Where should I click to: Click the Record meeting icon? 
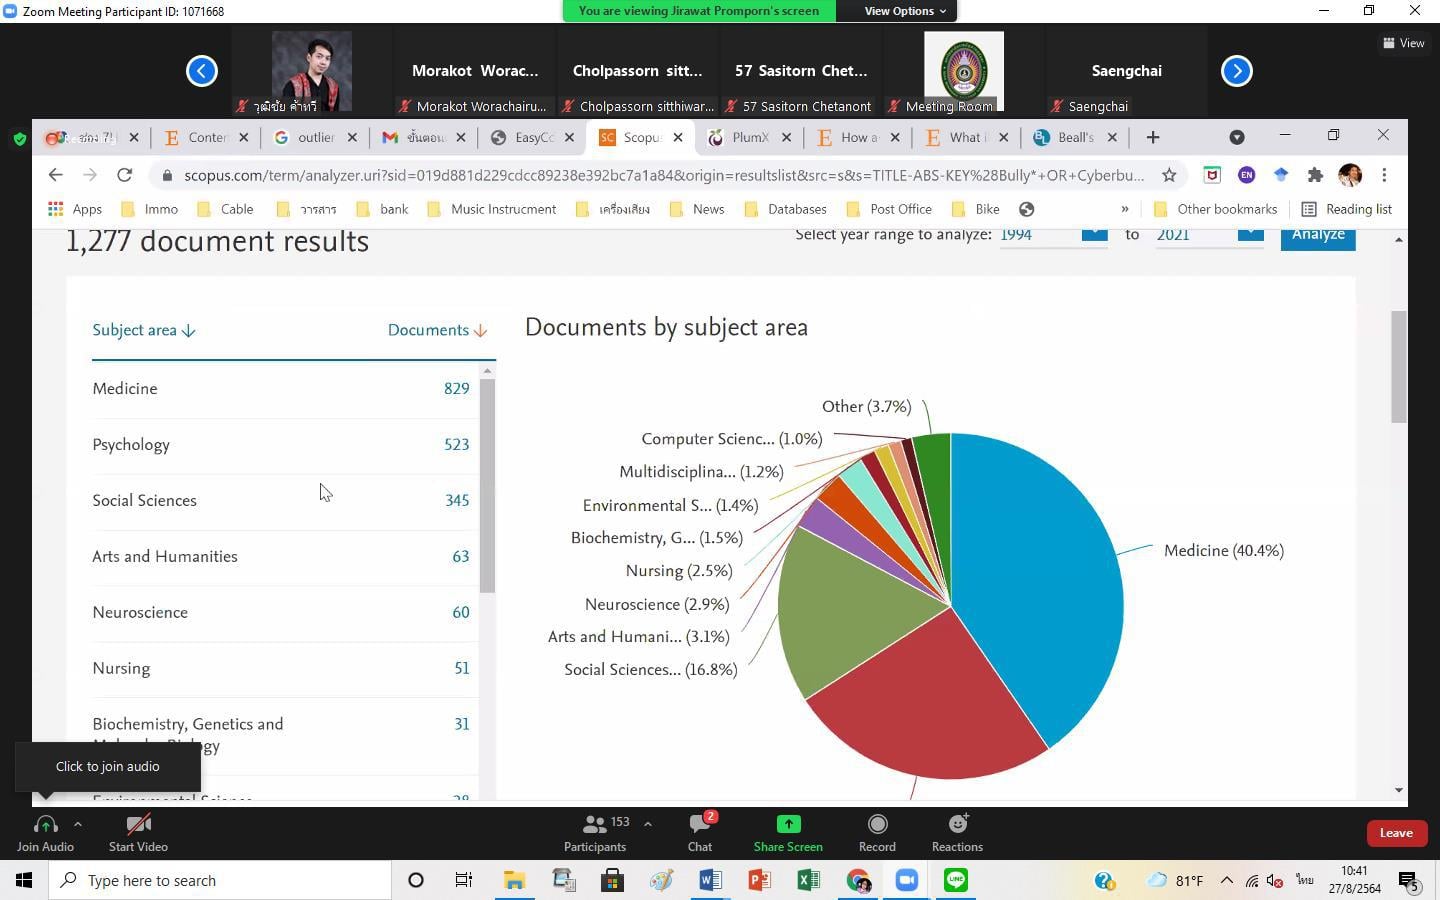point(877,824)
